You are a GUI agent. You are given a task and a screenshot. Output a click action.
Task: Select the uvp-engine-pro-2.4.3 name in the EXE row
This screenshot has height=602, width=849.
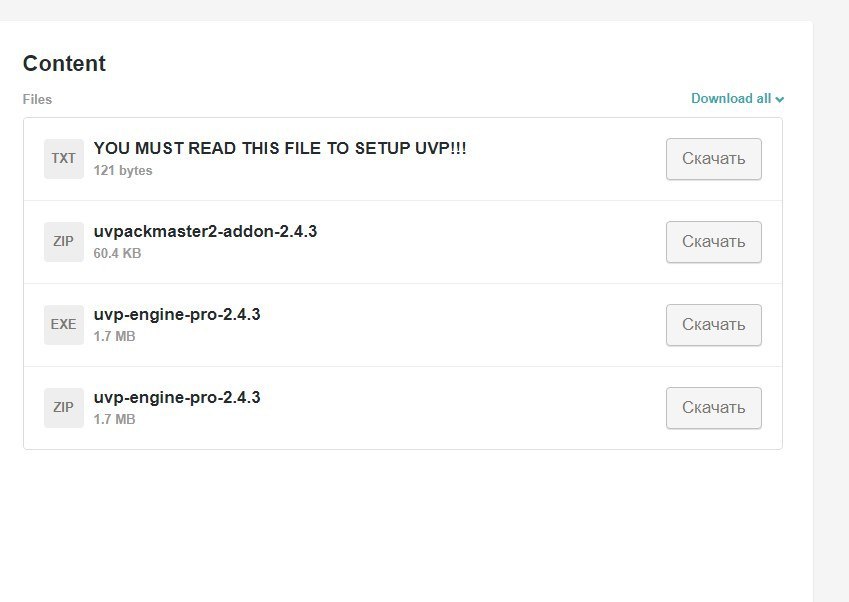[x=177, y=315]
